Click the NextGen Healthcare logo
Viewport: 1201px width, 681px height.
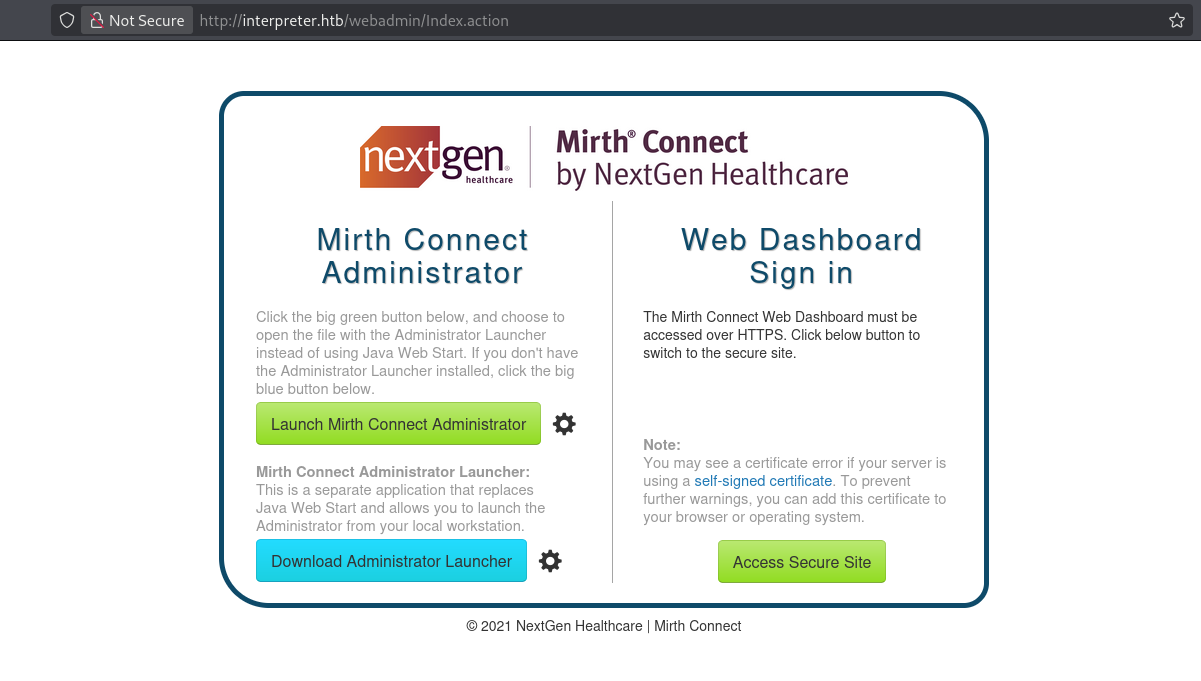437,157
